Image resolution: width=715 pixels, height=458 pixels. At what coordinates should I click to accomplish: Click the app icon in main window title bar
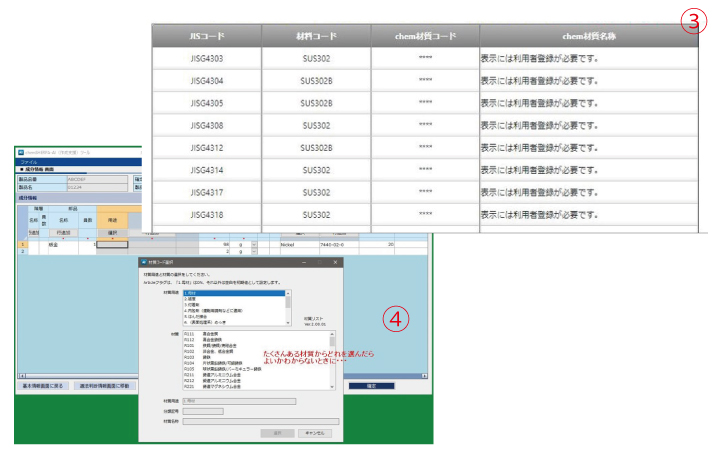19,151
